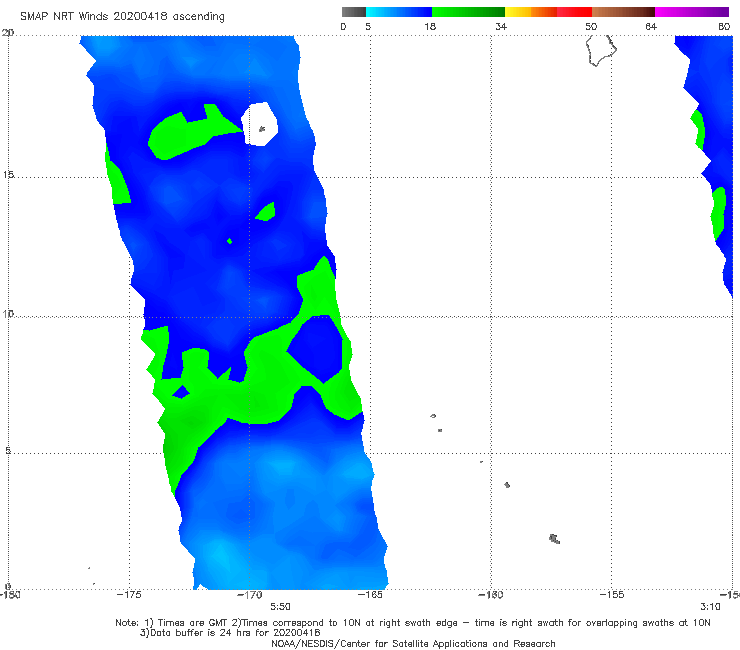Click the Hawaii island outline on the map
Viewport: 740px width, 650px height.
(x=601, y=51)
